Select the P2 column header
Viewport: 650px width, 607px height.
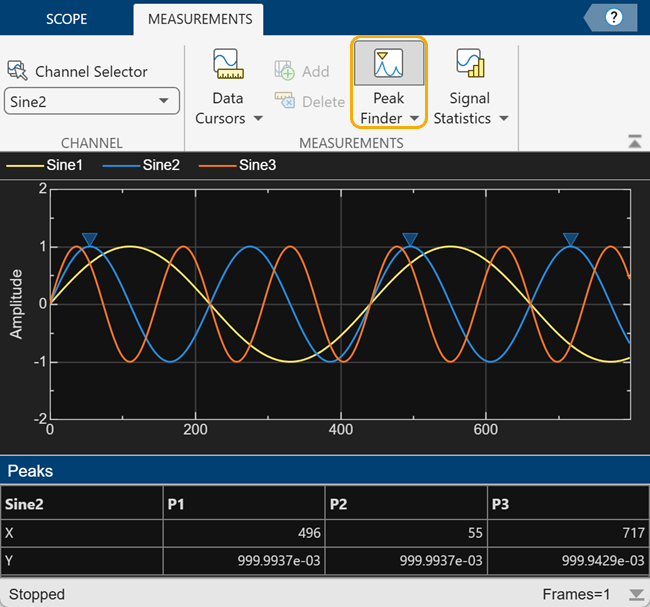pos(406,503)
